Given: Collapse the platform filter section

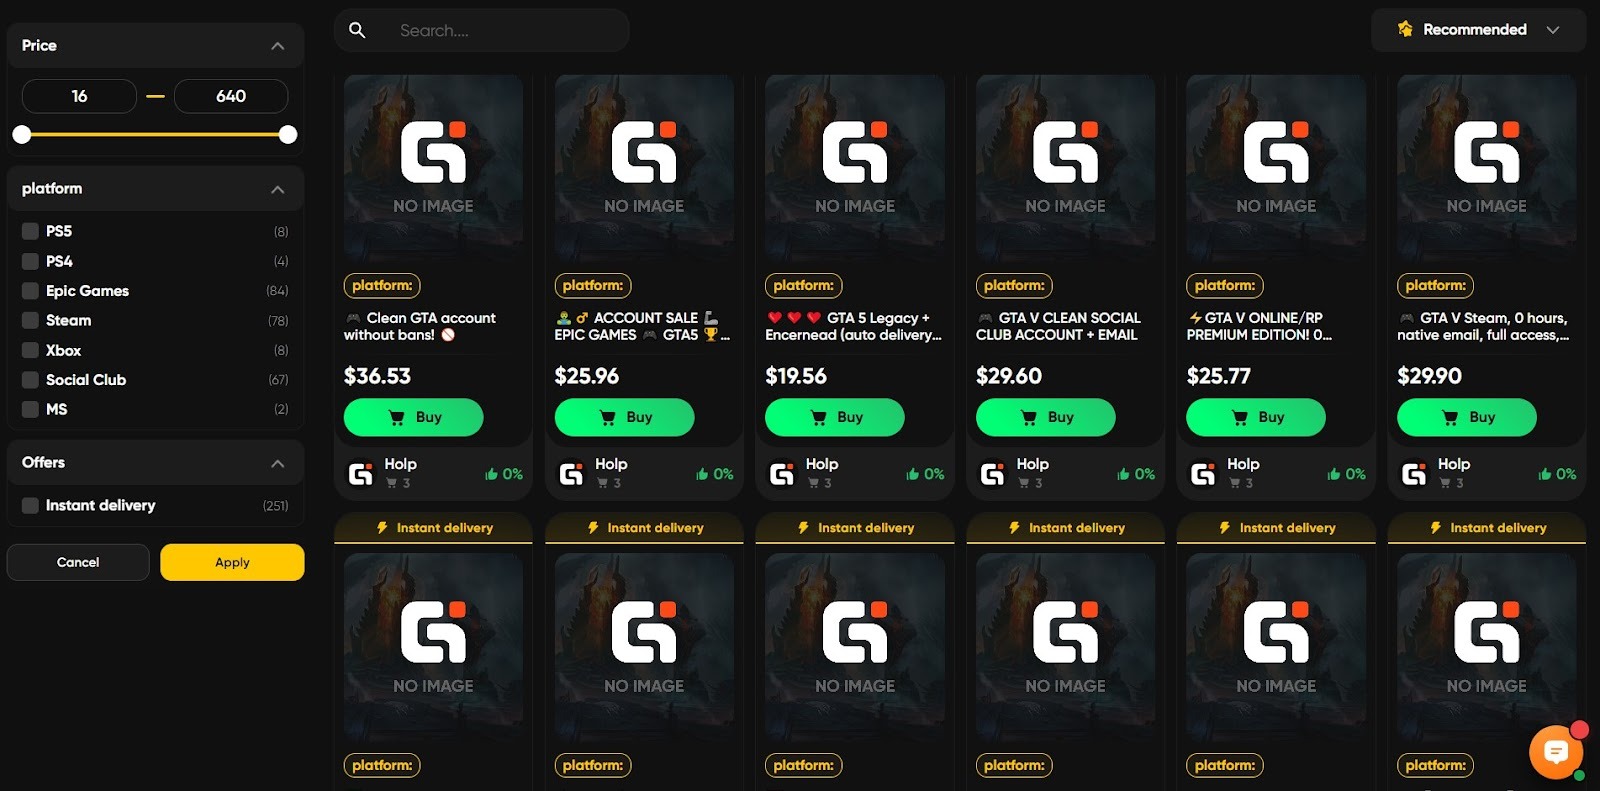Looking at the screenshot, I should pyautogui.click(x=278, y=189).
